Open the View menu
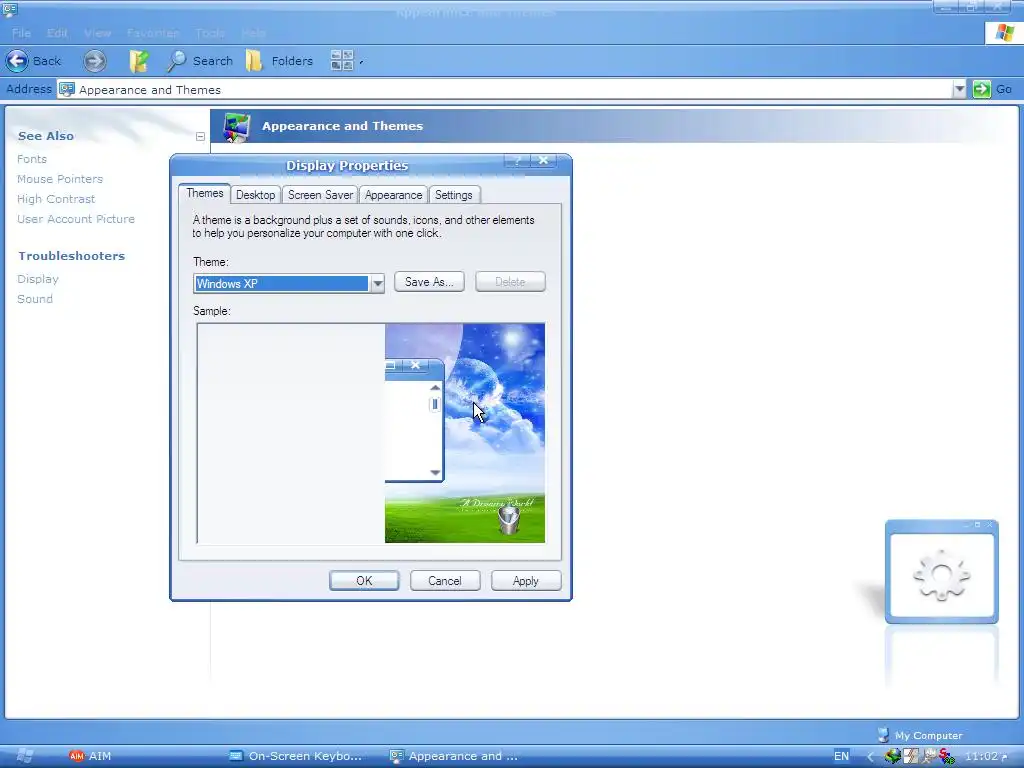Viewport: 1024px width, 768px height. [x=97, y=33]
